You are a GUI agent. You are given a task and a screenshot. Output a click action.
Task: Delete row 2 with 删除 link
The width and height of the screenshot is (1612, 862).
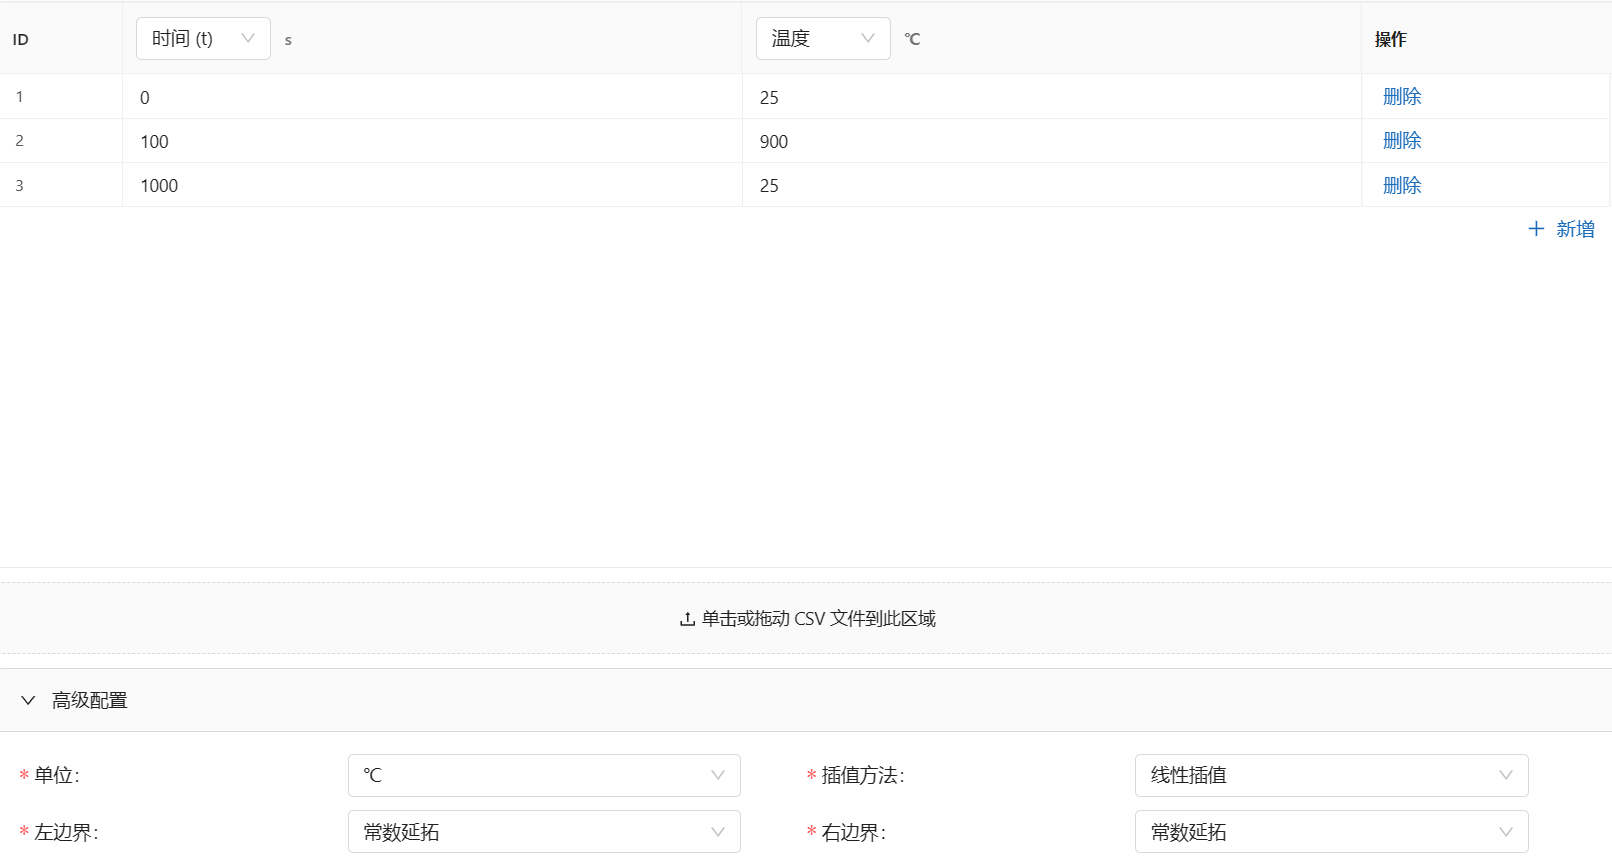(x=1402, y=141)
